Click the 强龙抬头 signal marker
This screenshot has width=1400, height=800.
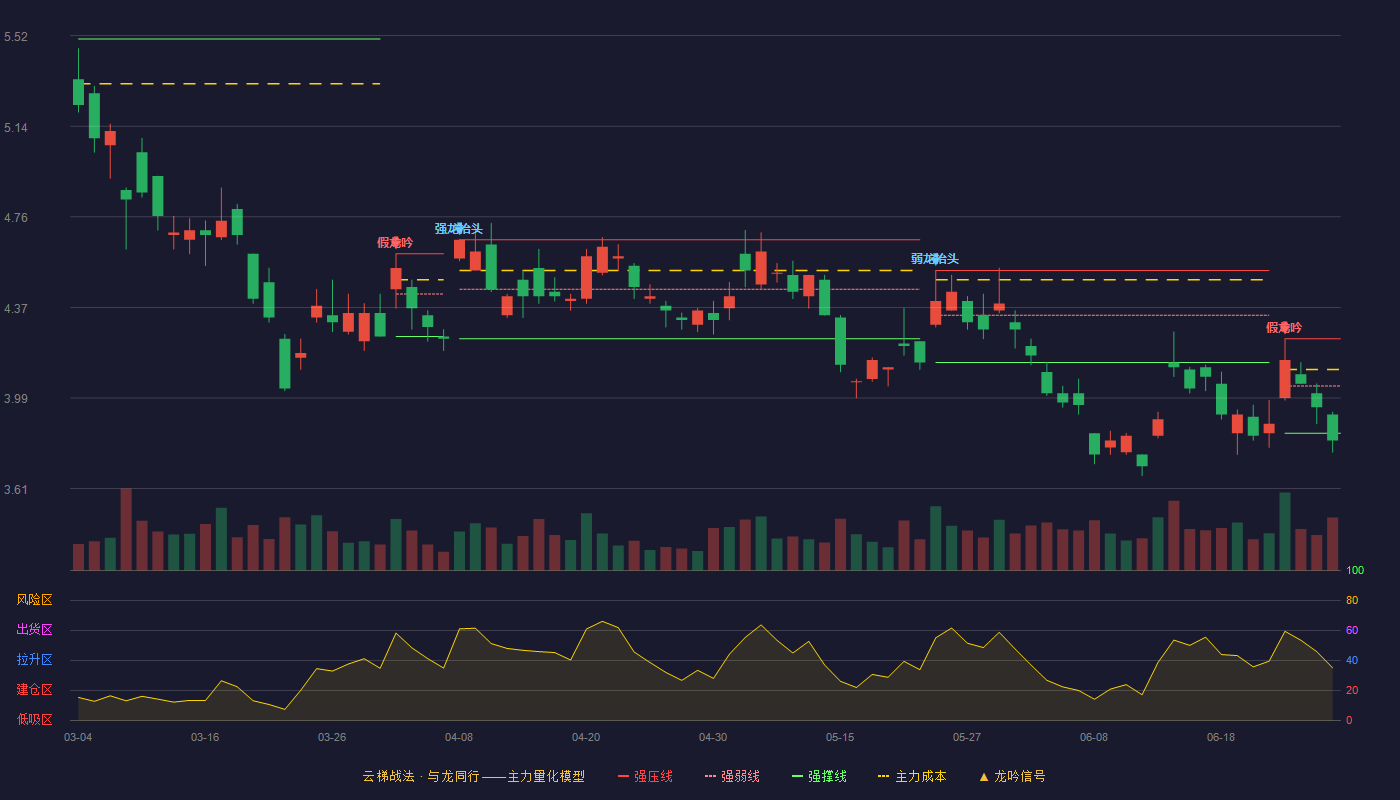[458, 229]
